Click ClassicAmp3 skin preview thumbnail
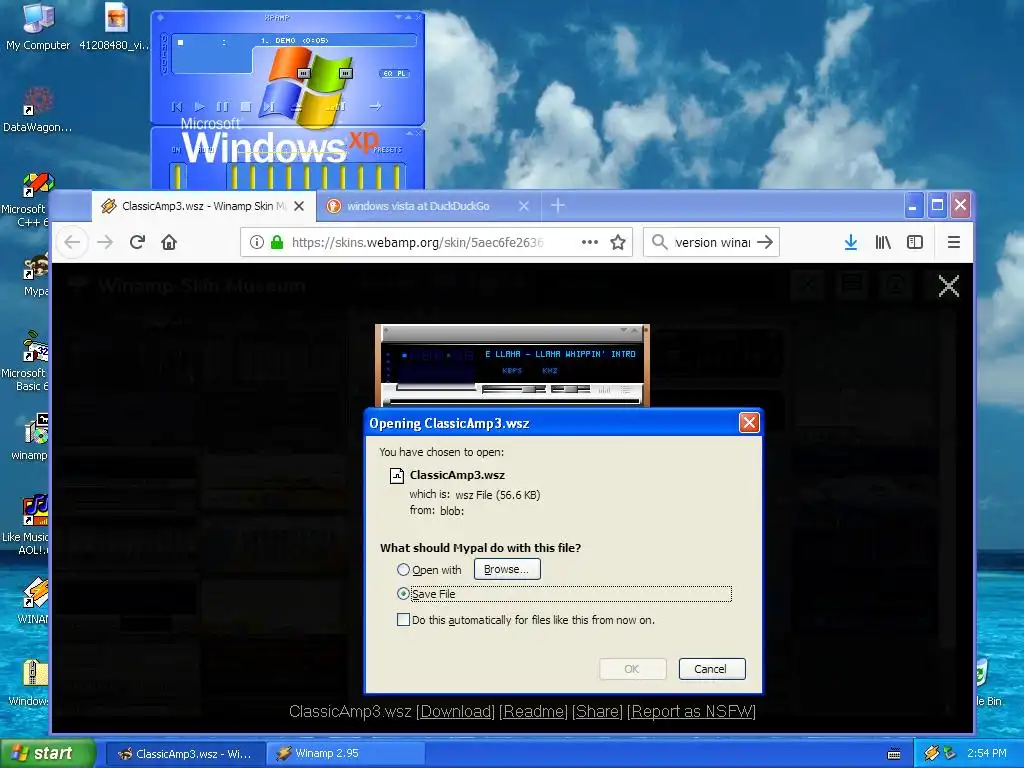Screen dimensions: 1024x768 tap(513, 366)
